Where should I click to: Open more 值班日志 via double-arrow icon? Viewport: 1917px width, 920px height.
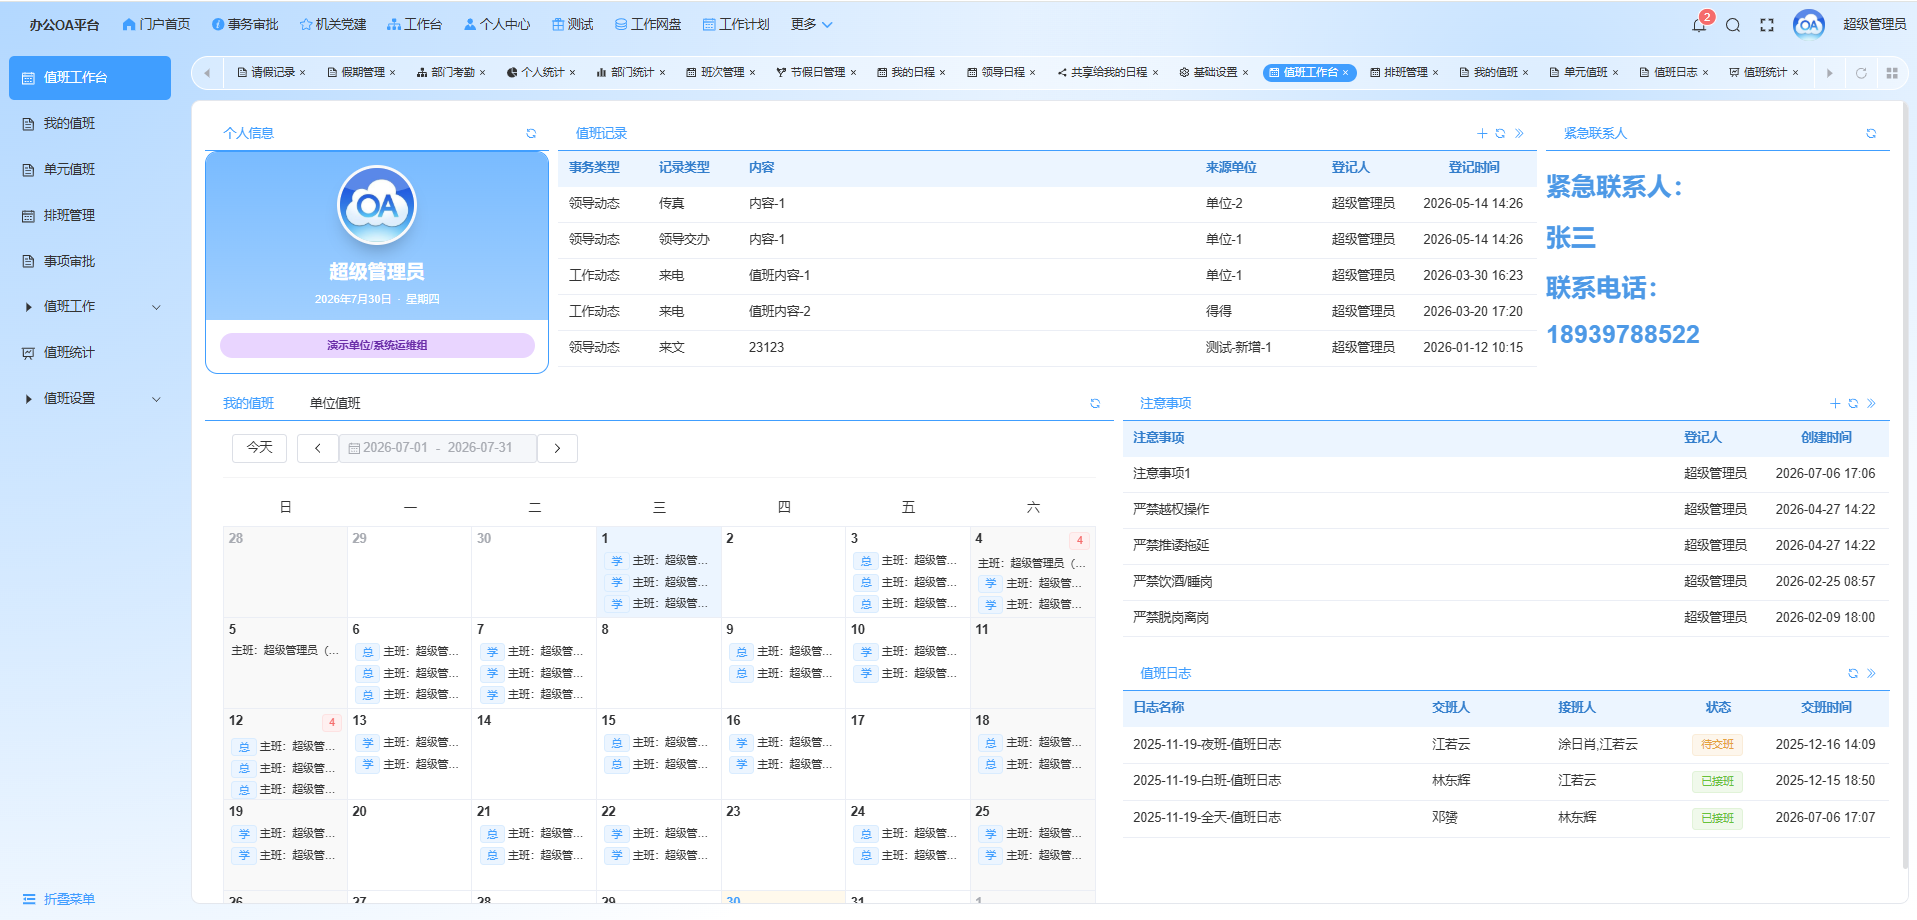[1871, 673]
